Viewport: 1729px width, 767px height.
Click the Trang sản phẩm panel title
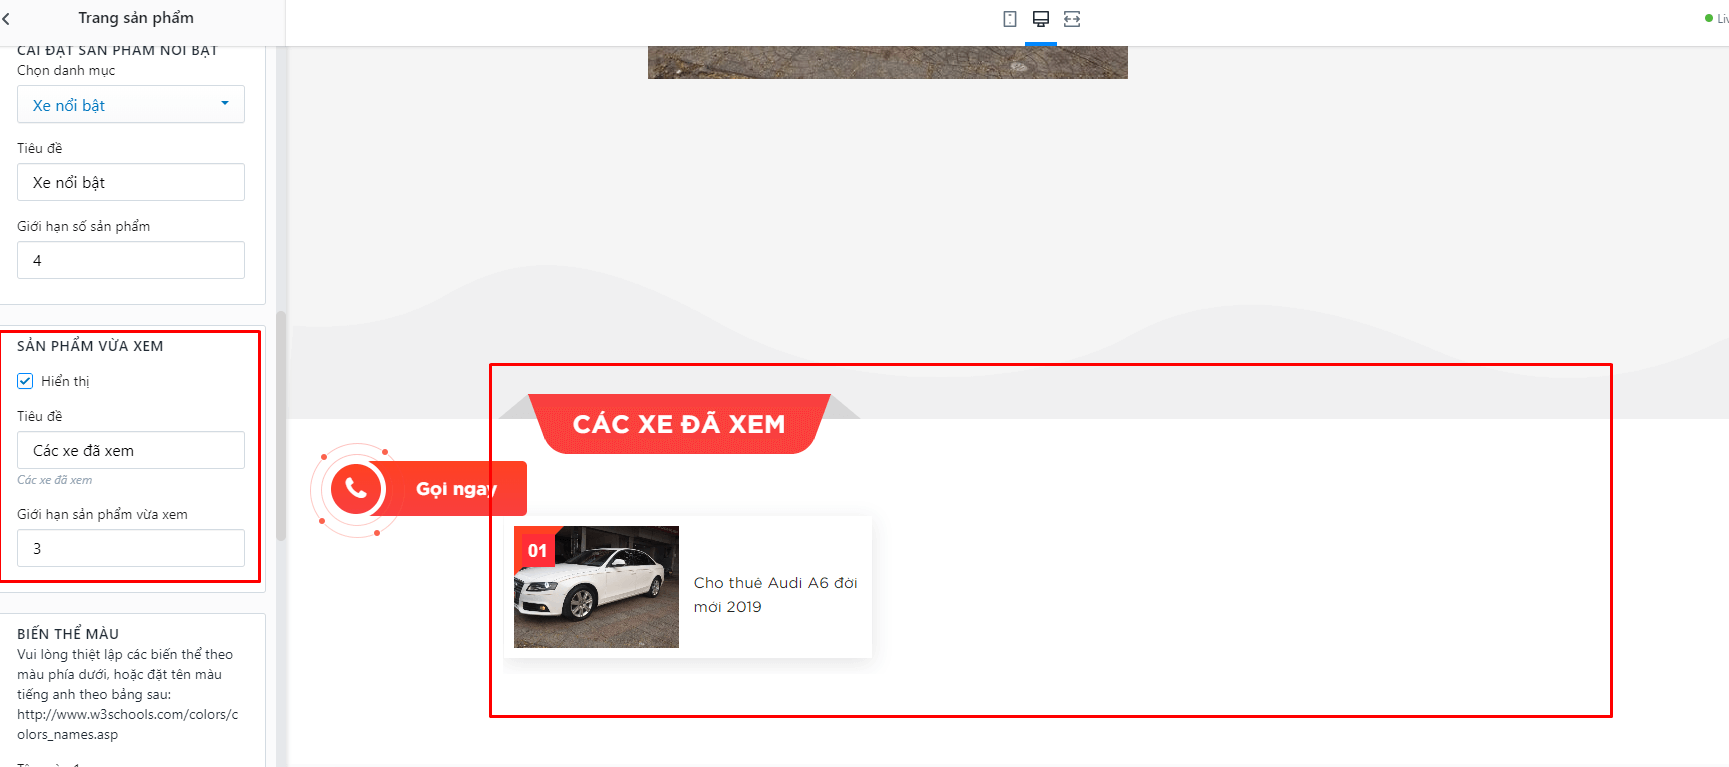(136, 18)
